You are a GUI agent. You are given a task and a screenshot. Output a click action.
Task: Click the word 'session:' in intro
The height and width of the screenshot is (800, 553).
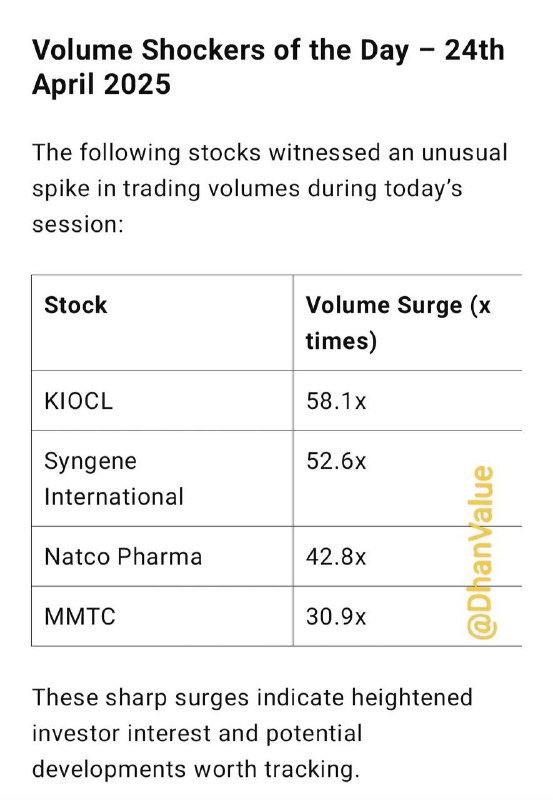pos(78,224)
